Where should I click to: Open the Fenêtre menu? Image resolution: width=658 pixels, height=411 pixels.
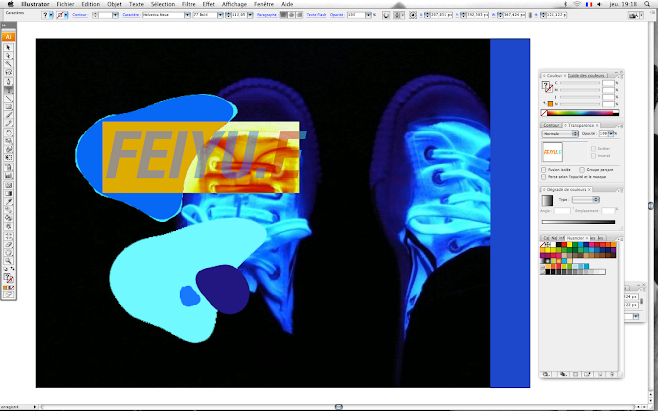(x=264, y=4)
